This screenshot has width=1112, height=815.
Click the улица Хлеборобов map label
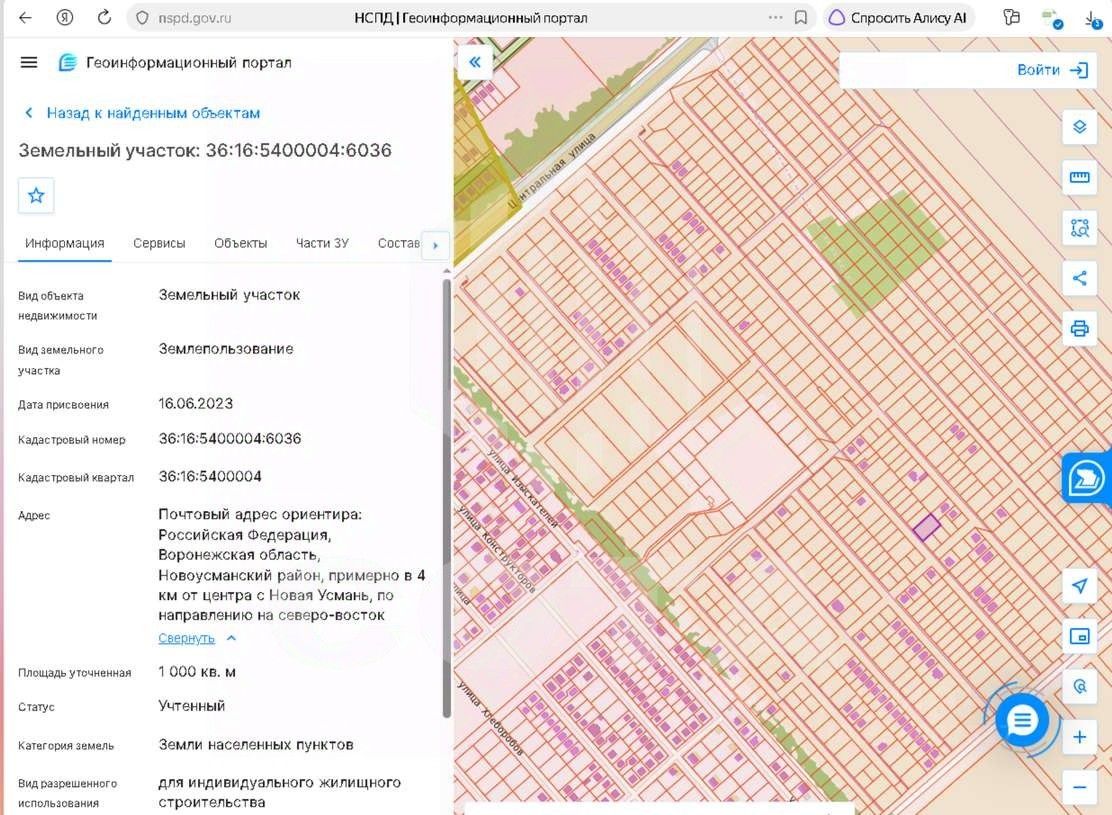click(490, 719)
